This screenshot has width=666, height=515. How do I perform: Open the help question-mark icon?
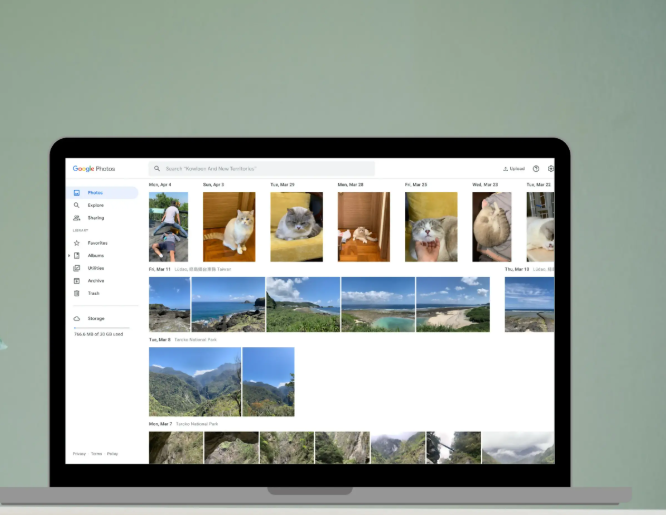[x=536, y=169]
